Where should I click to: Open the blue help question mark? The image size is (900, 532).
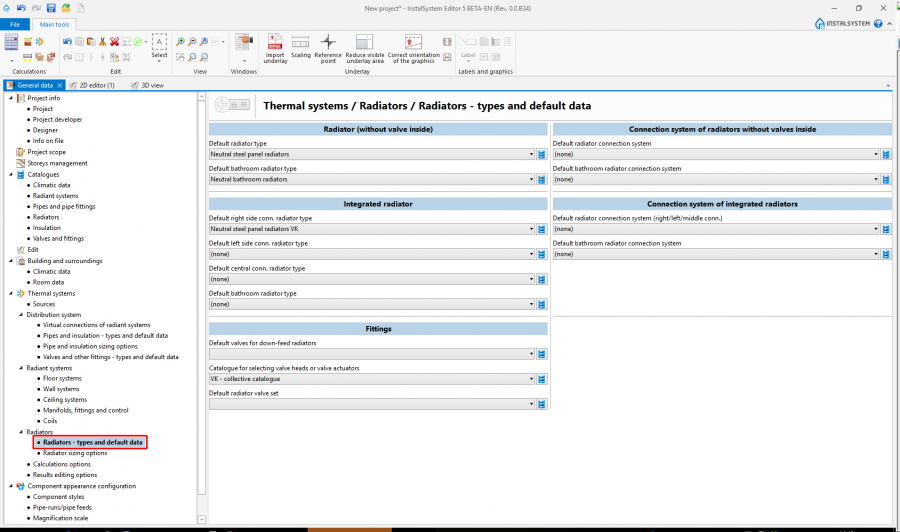click(x=878, y=23)
